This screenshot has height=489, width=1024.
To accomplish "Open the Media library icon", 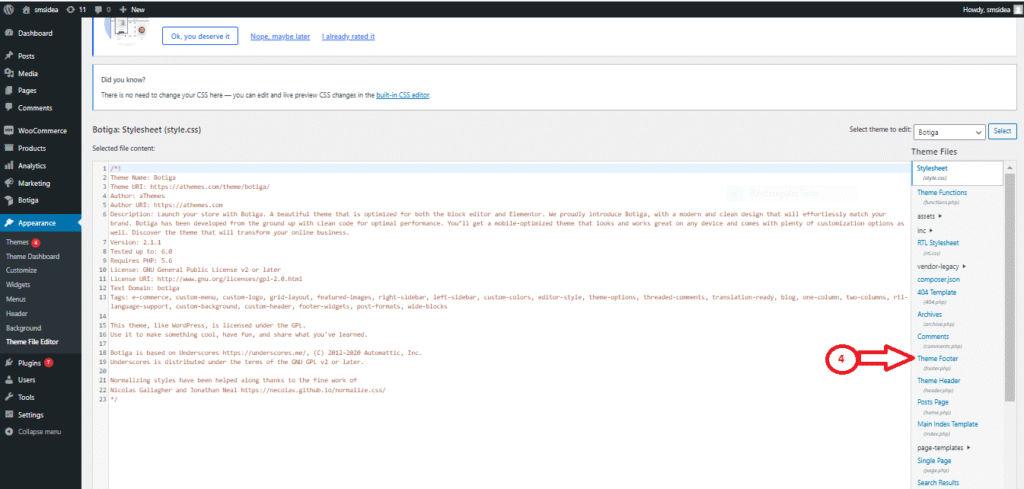I will [9, 73].
